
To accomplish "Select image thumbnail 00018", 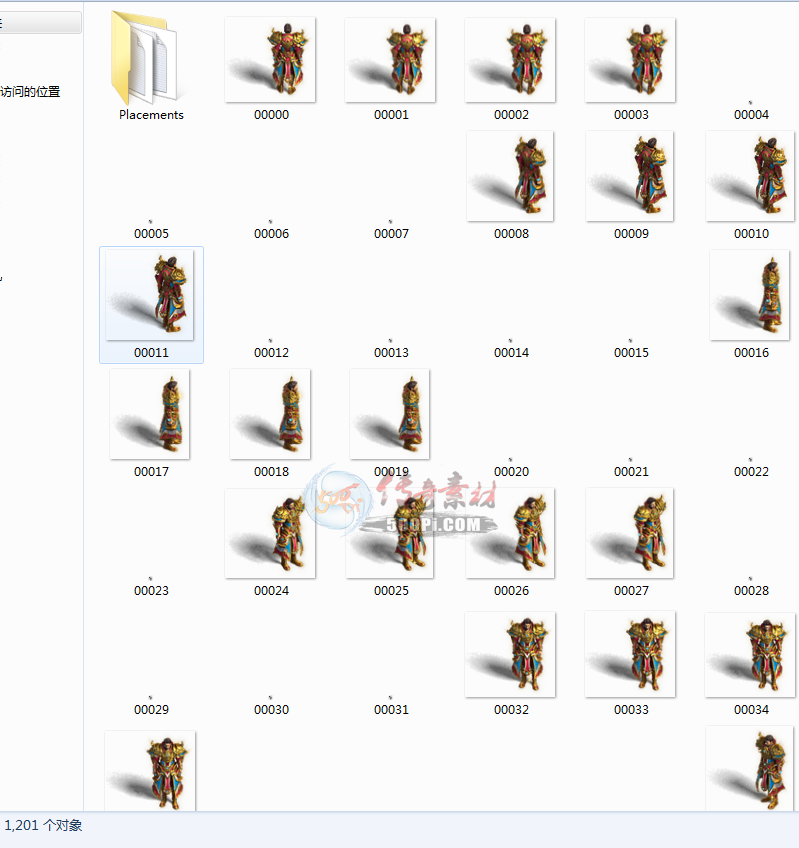I will pyautogui.click(x=270, y=414).
